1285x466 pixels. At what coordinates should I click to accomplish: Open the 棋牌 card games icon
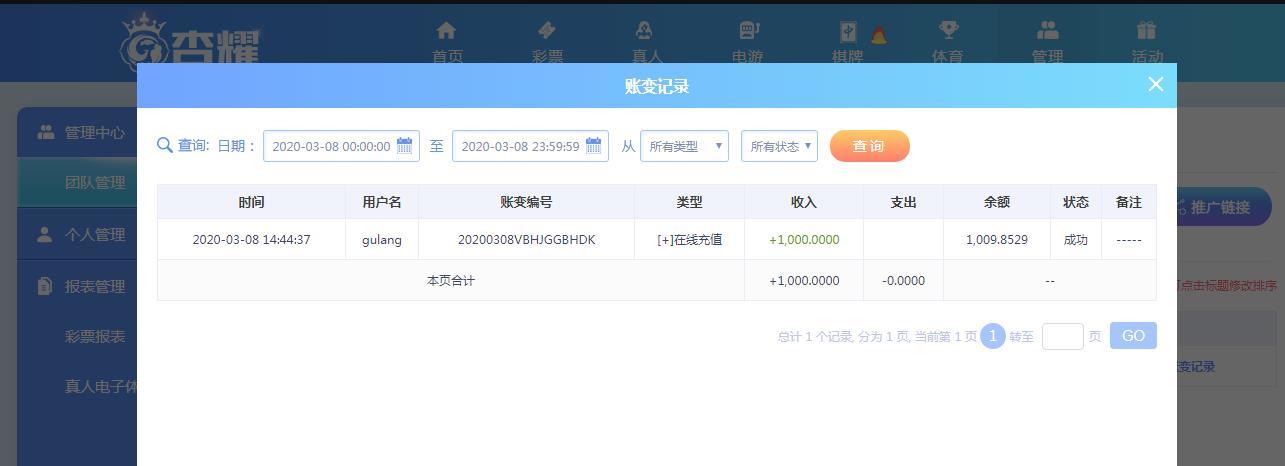pos(848,31)
